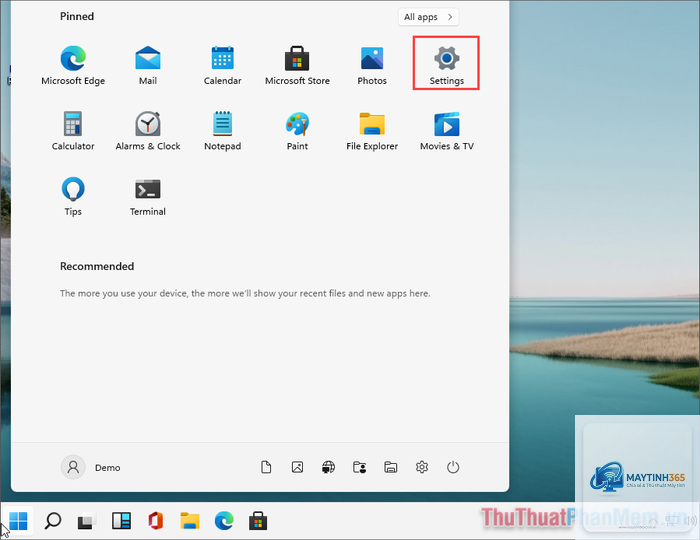Open taskbar Search
Viewport: 700px width, 540px height.
[53, 521]
